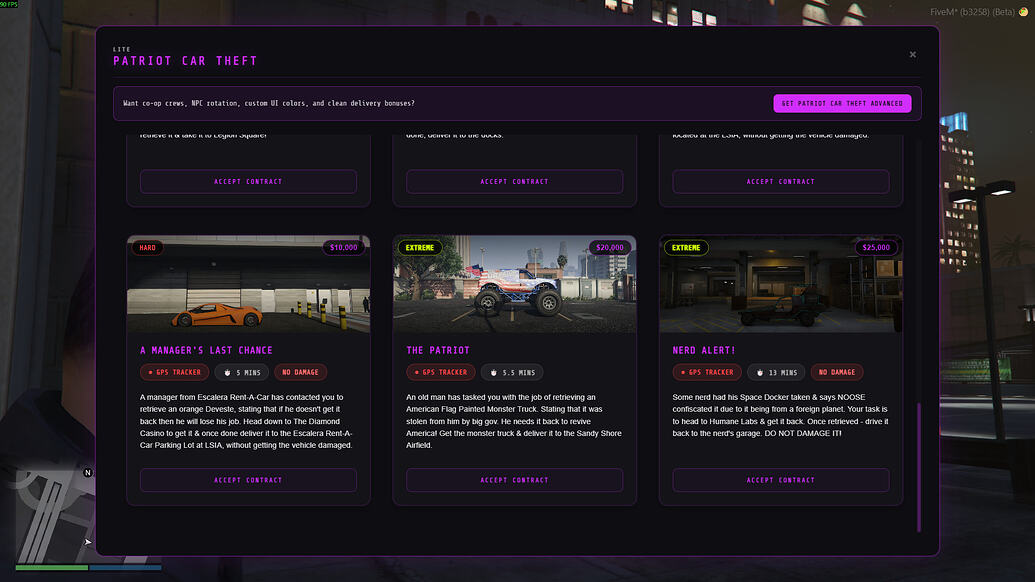Accept contract for the docks delivery job
This screenshot has width=1035, height=582.
514,181
